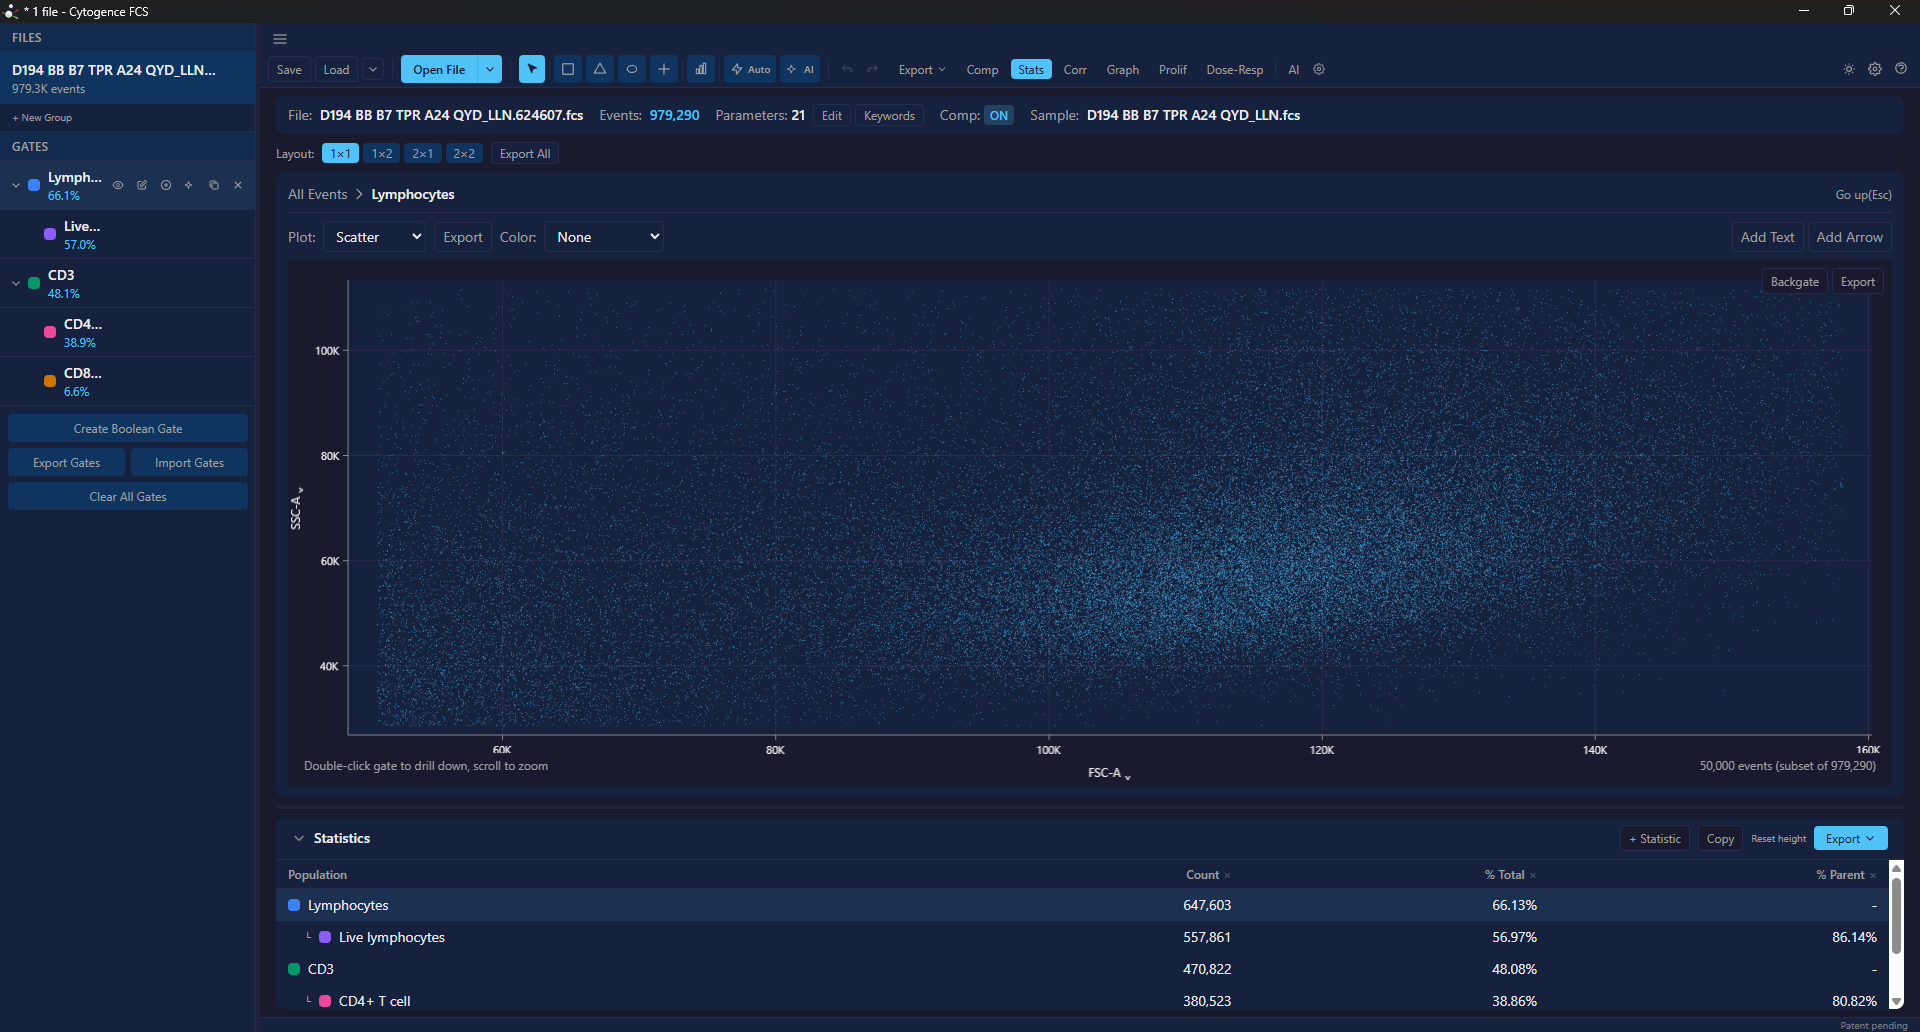Click the histogram bar chart tool
Image resolution: width=1920 pixels, height=1032 pixels.
[701, 69]
